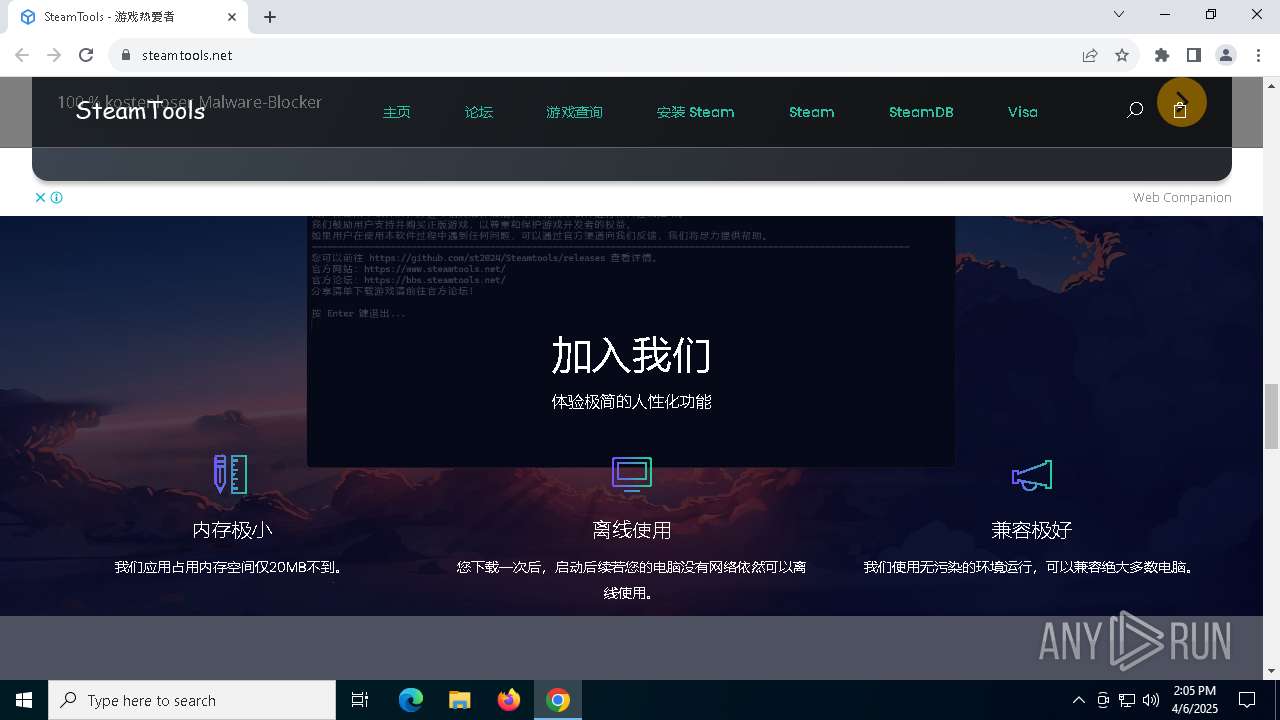
Task: Click the 内存极小 feature title
Action: click(232, 530)
